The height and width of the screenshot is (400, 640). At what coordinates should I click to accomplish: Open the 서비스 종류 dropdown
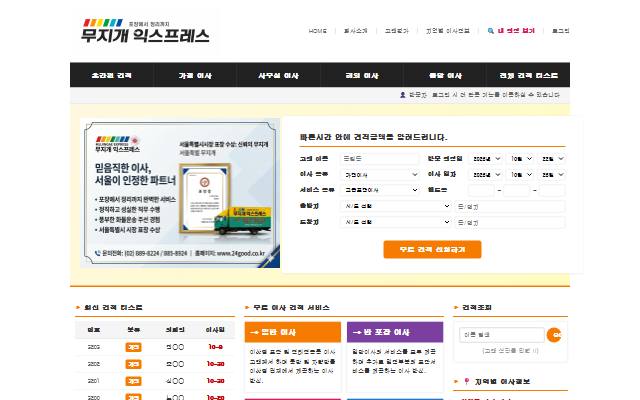[x=380, y=190]
